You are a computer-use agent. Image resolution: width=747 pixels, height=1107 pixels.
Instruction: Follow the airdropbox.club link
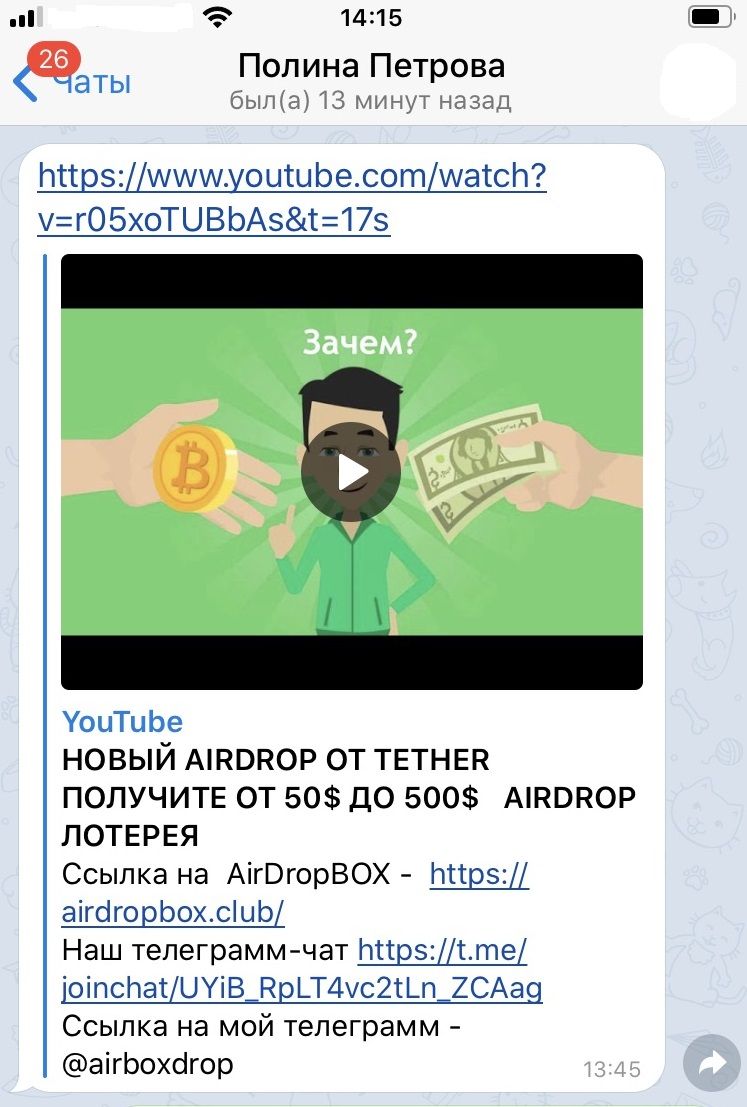295,893
